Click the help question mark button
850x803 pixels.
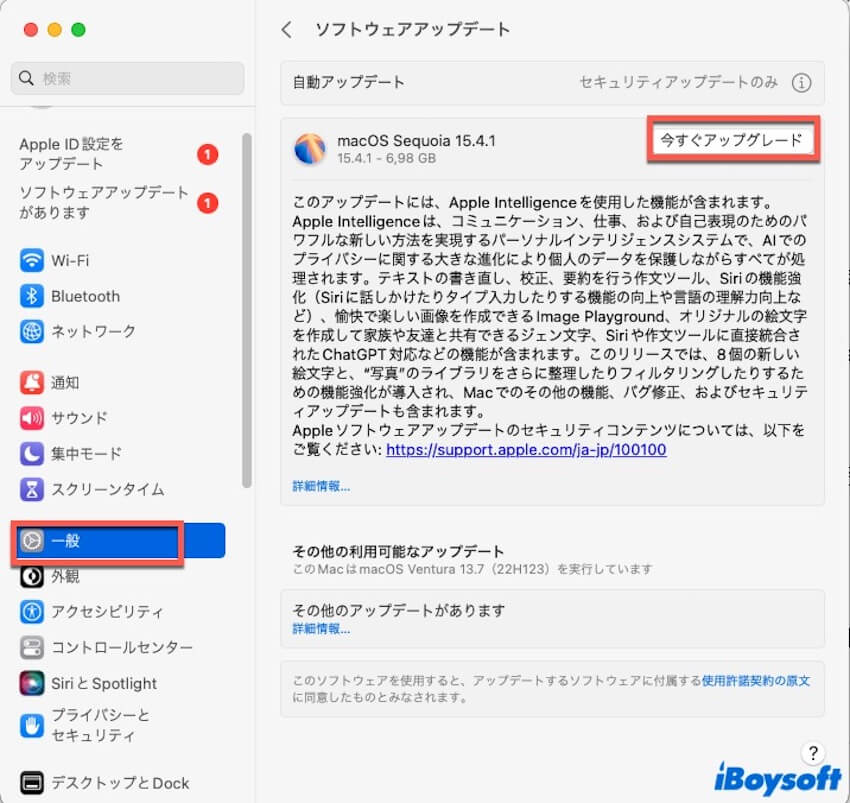pos(813,753)
